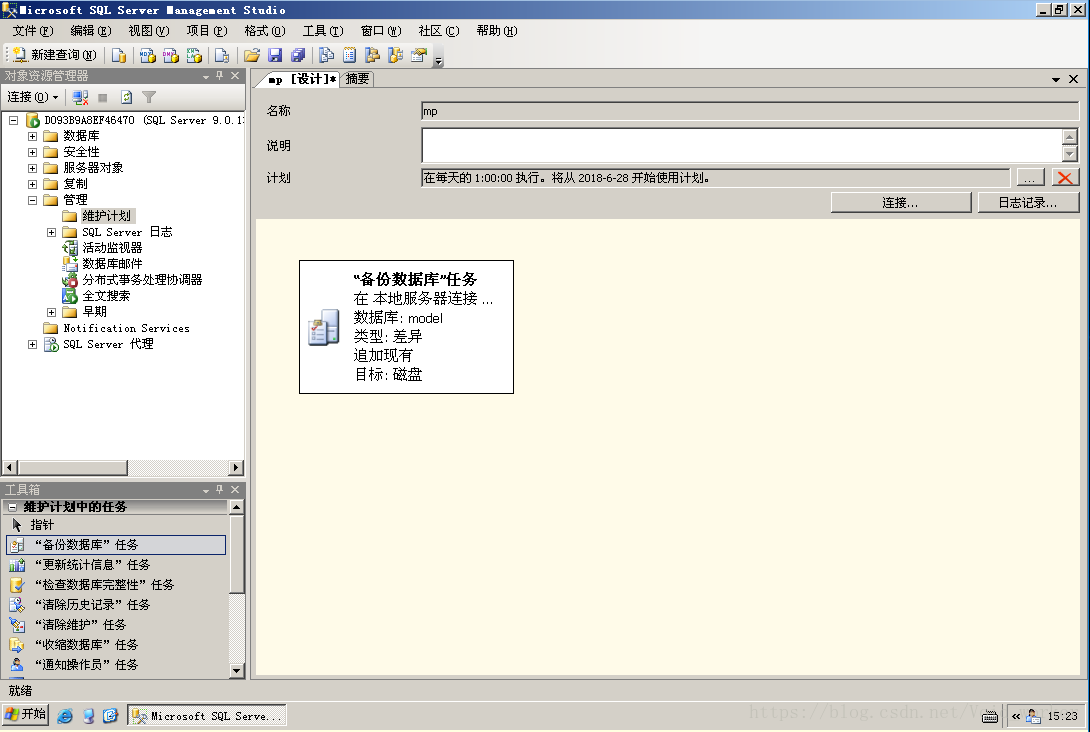
Task: Click the 连接... button
Action: pos(900,202)
